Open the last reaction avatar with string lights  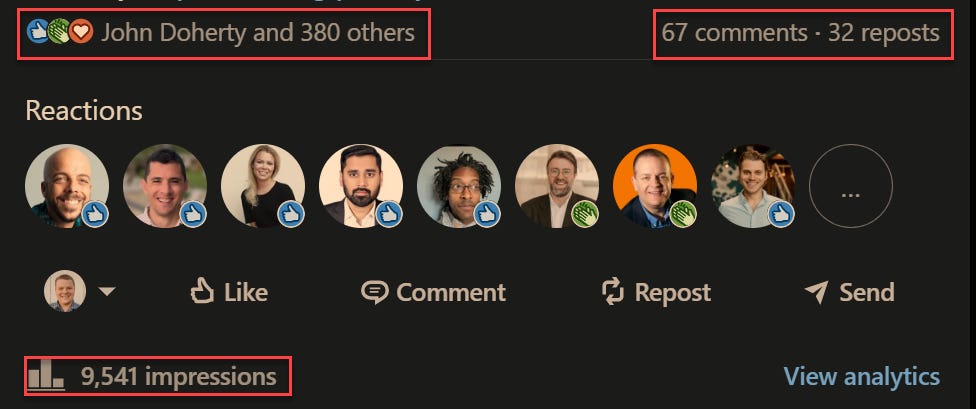(753, 186)
